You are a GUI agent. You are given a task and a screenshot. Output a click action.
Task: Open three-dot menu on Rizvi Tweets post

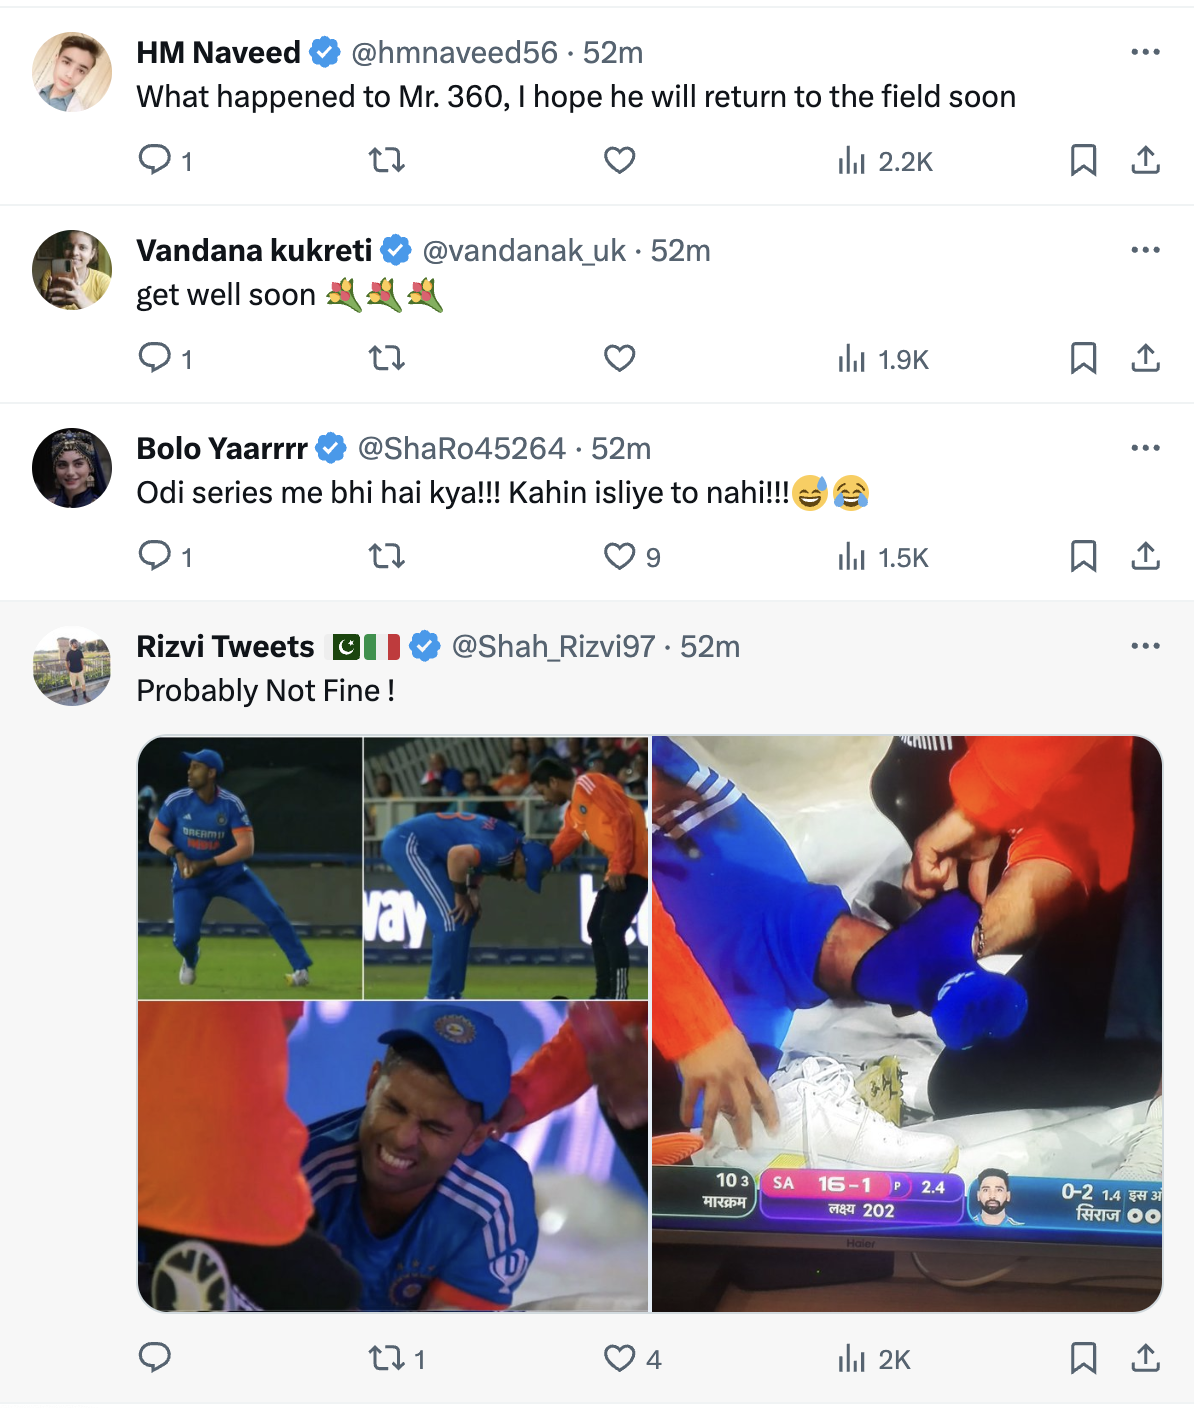pos(1145,646)
